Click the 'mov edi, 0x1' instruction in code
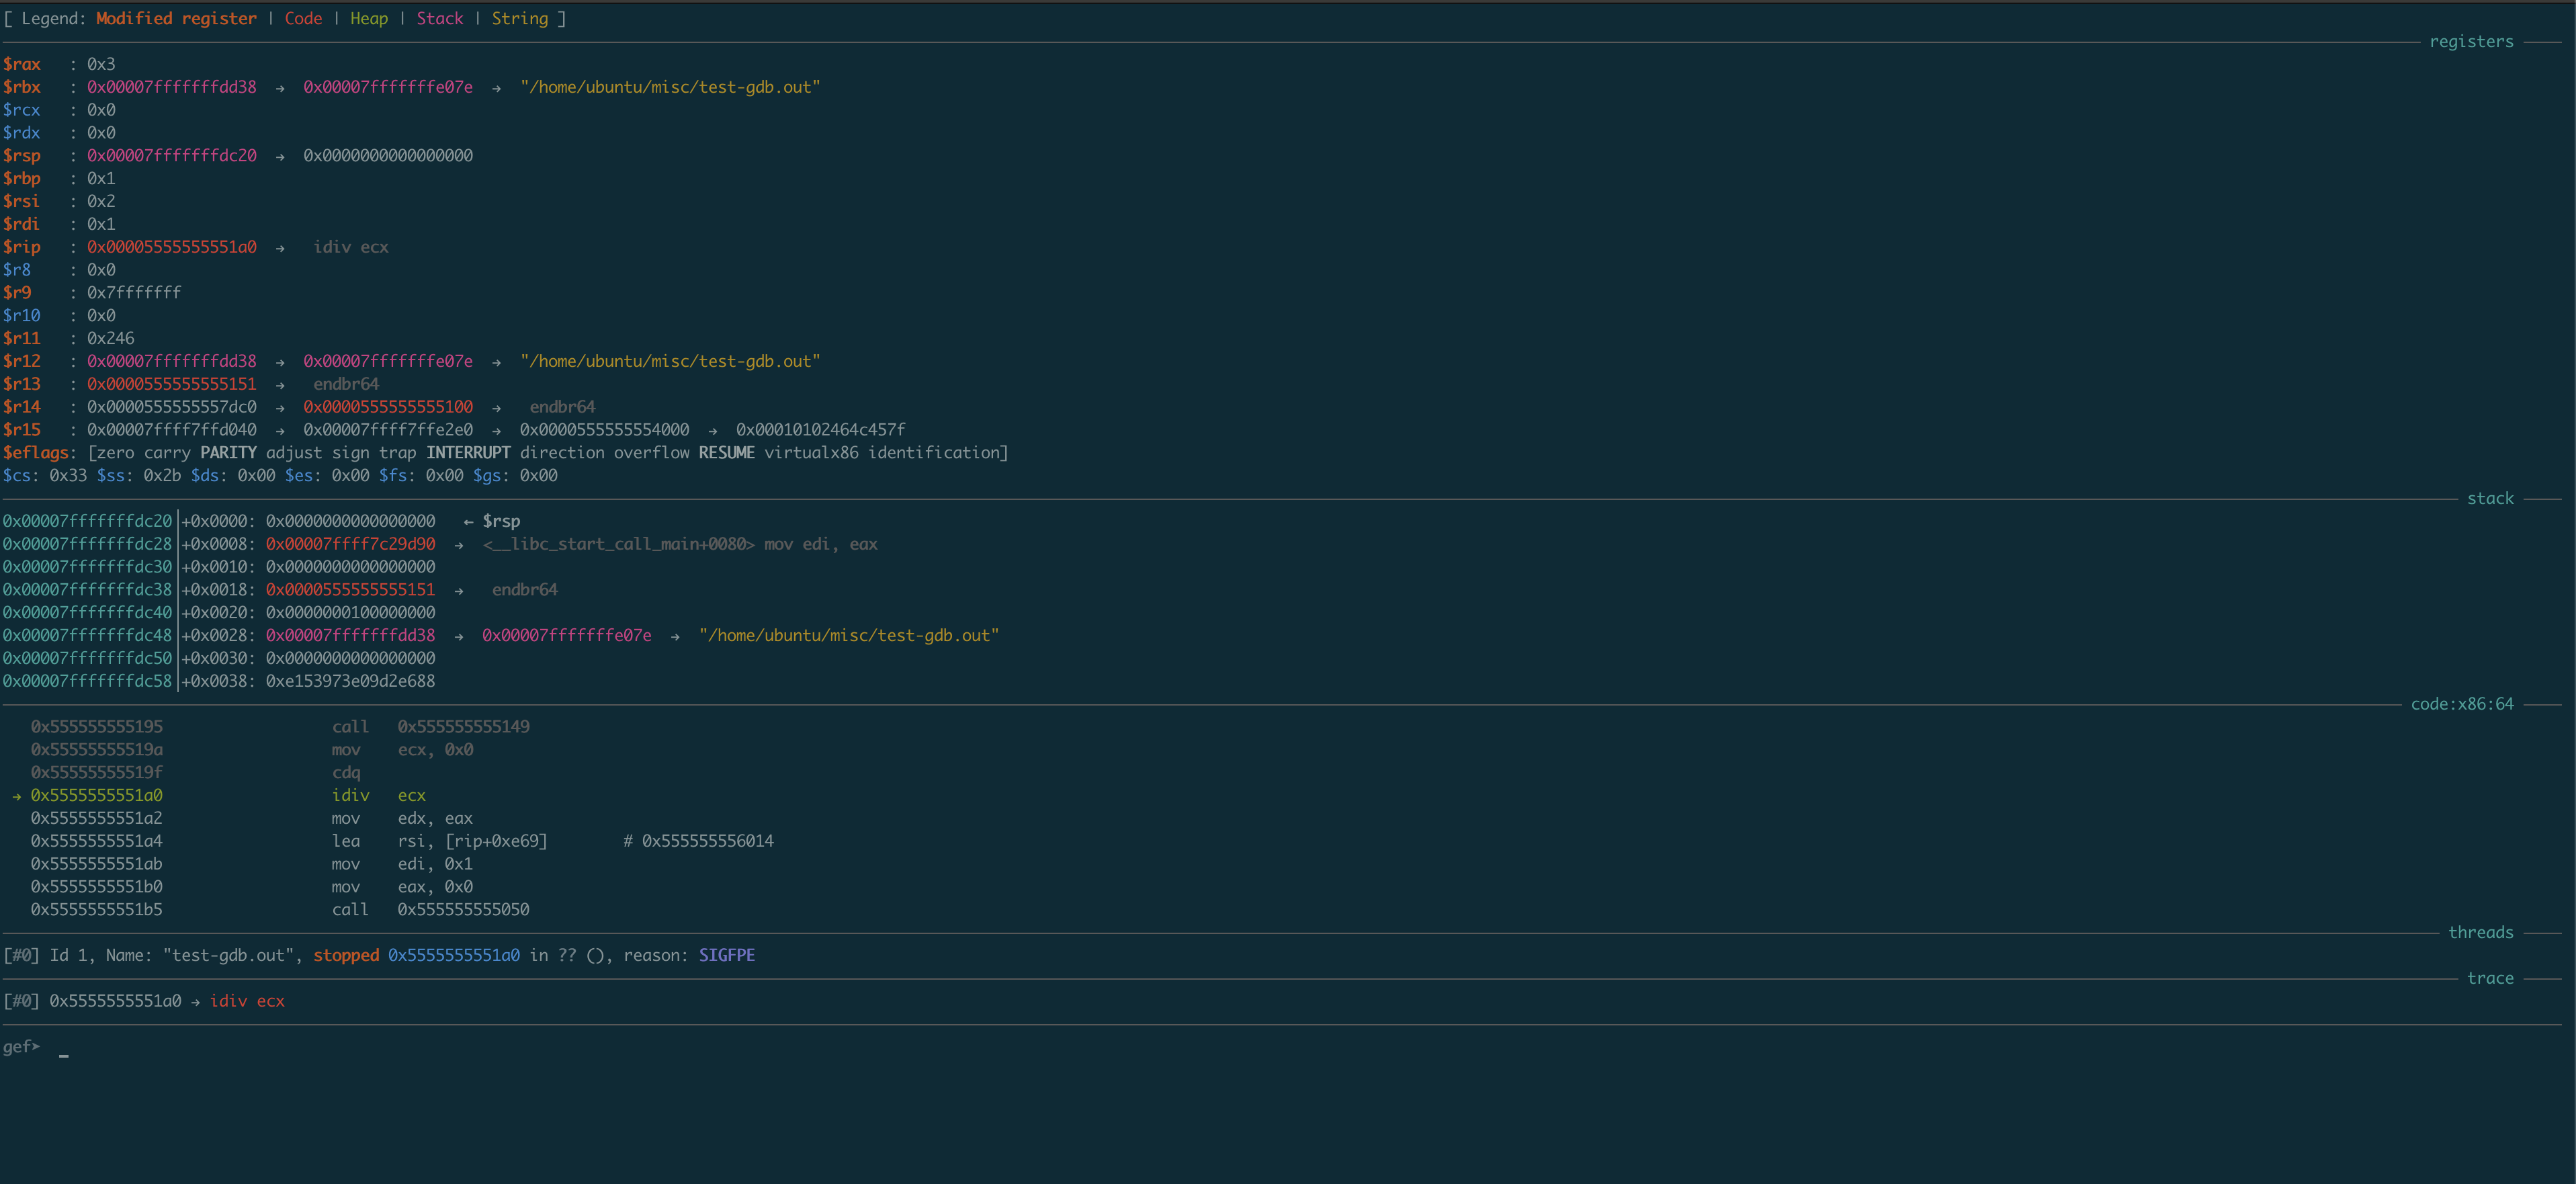This screenshot has width=2576, height=1184. click(403, 864)
